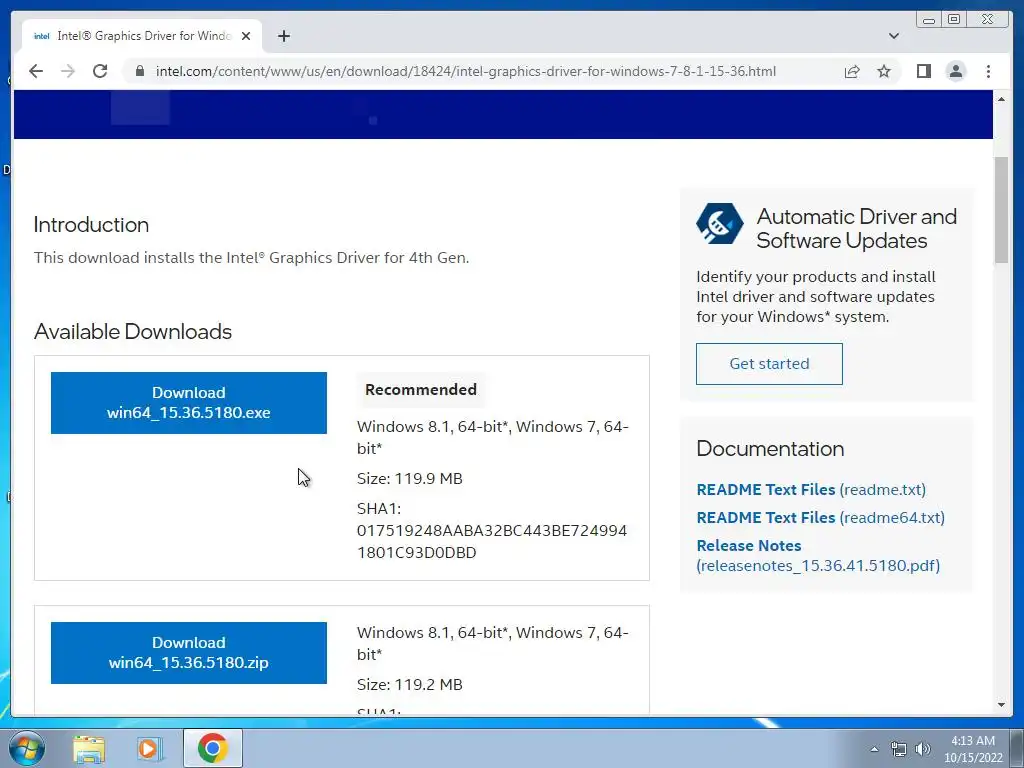Click the Available Downloads heading
Viewport: 1024px width, 768px height.
pyautogui.click(x=133, y=331)
